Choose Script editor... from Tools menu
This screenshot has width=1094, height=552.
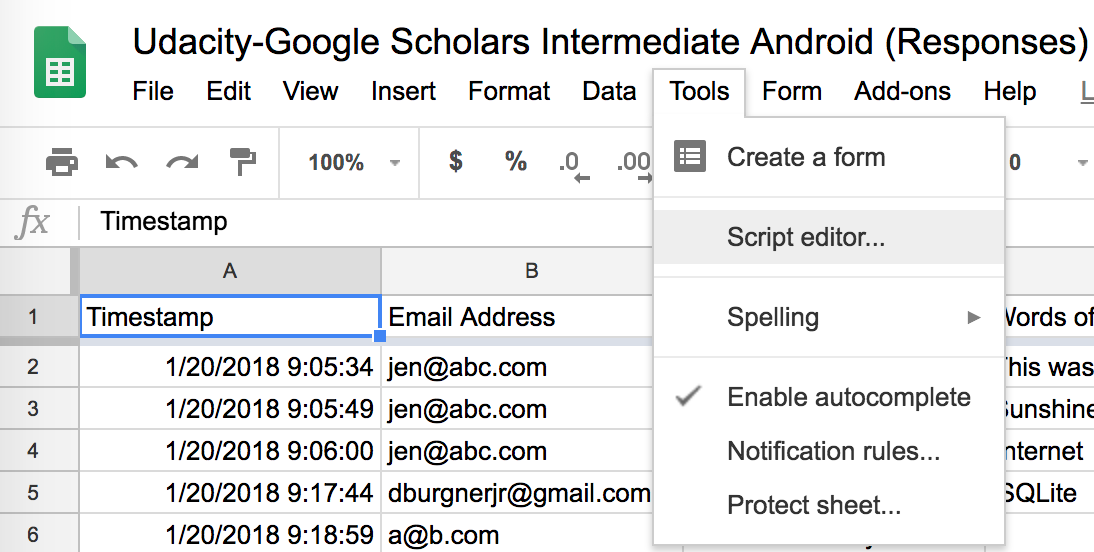[x=806, y=237]
